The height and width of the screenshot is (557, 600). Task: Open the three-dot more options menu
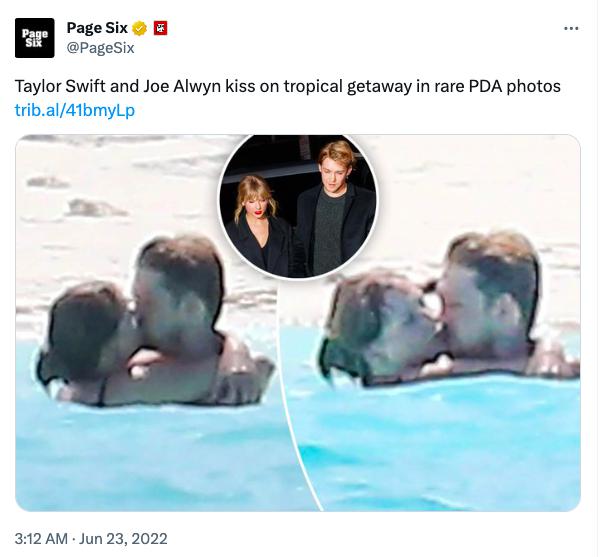pyautogui.click(x=571, y=28)
